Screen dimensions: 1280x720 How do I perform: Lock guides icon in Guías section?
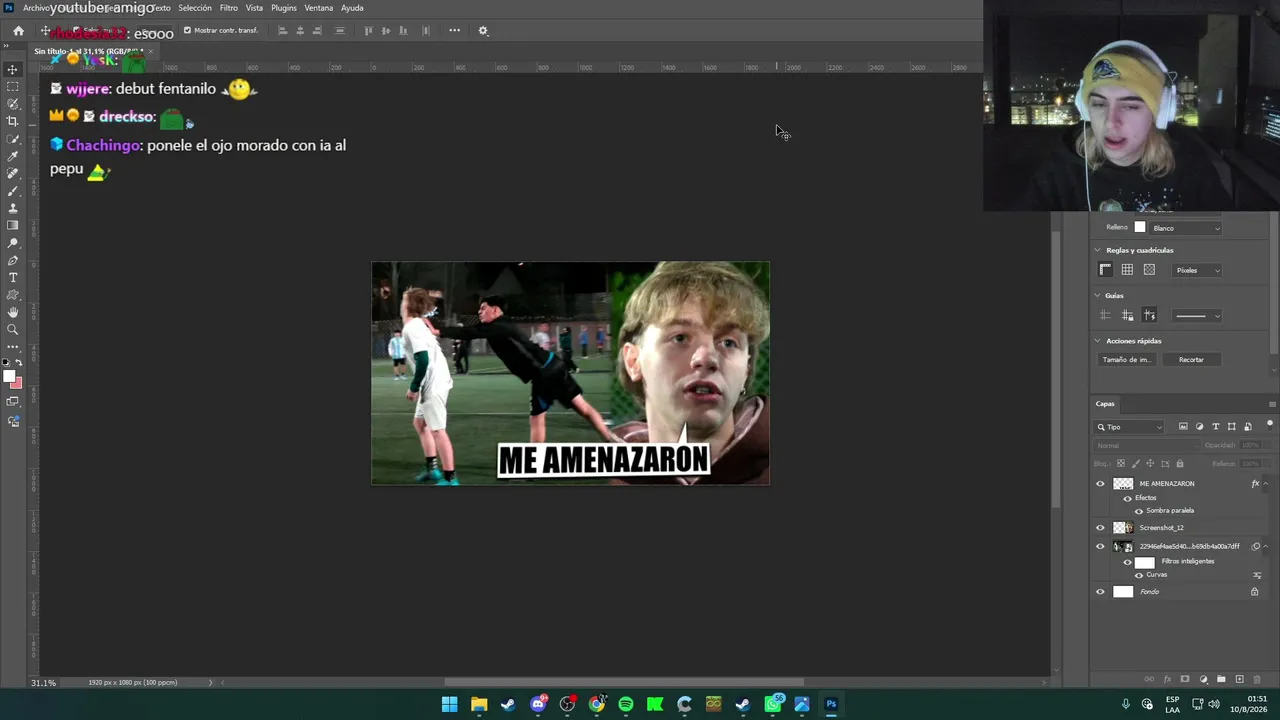[x=1127, y=315]
